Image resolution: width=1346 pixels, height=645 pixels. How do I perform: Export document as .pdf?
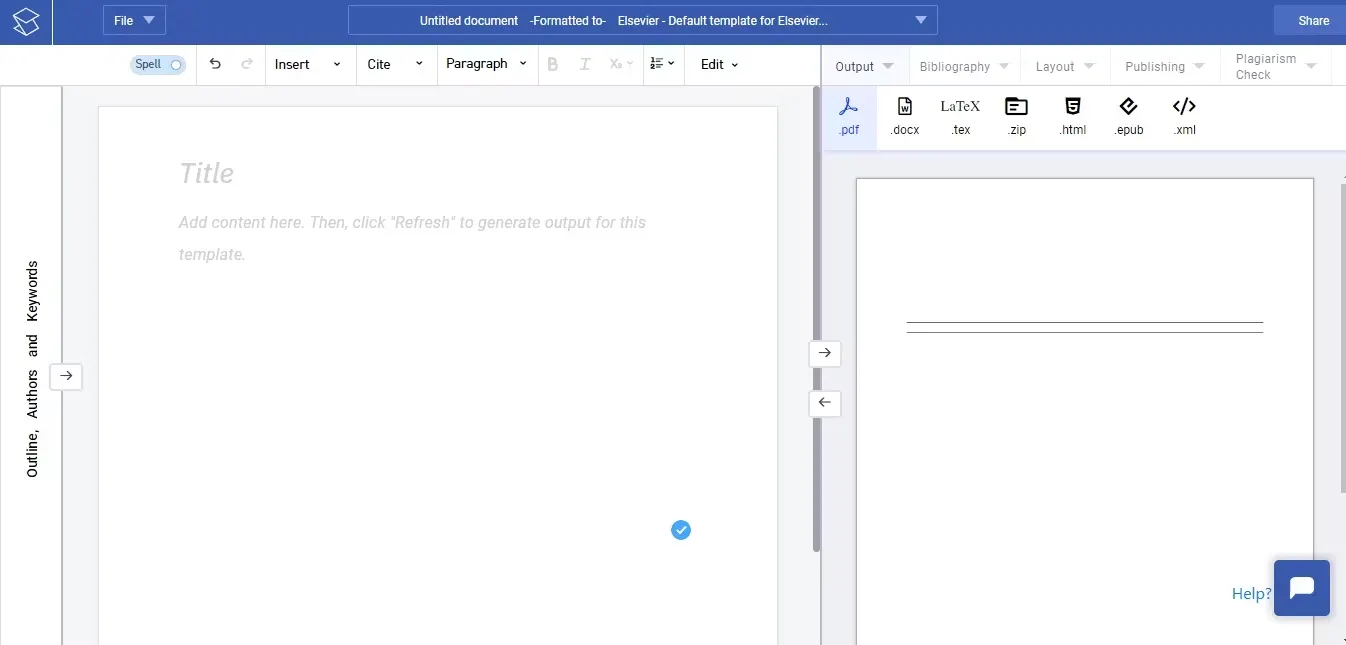[849, 117]
